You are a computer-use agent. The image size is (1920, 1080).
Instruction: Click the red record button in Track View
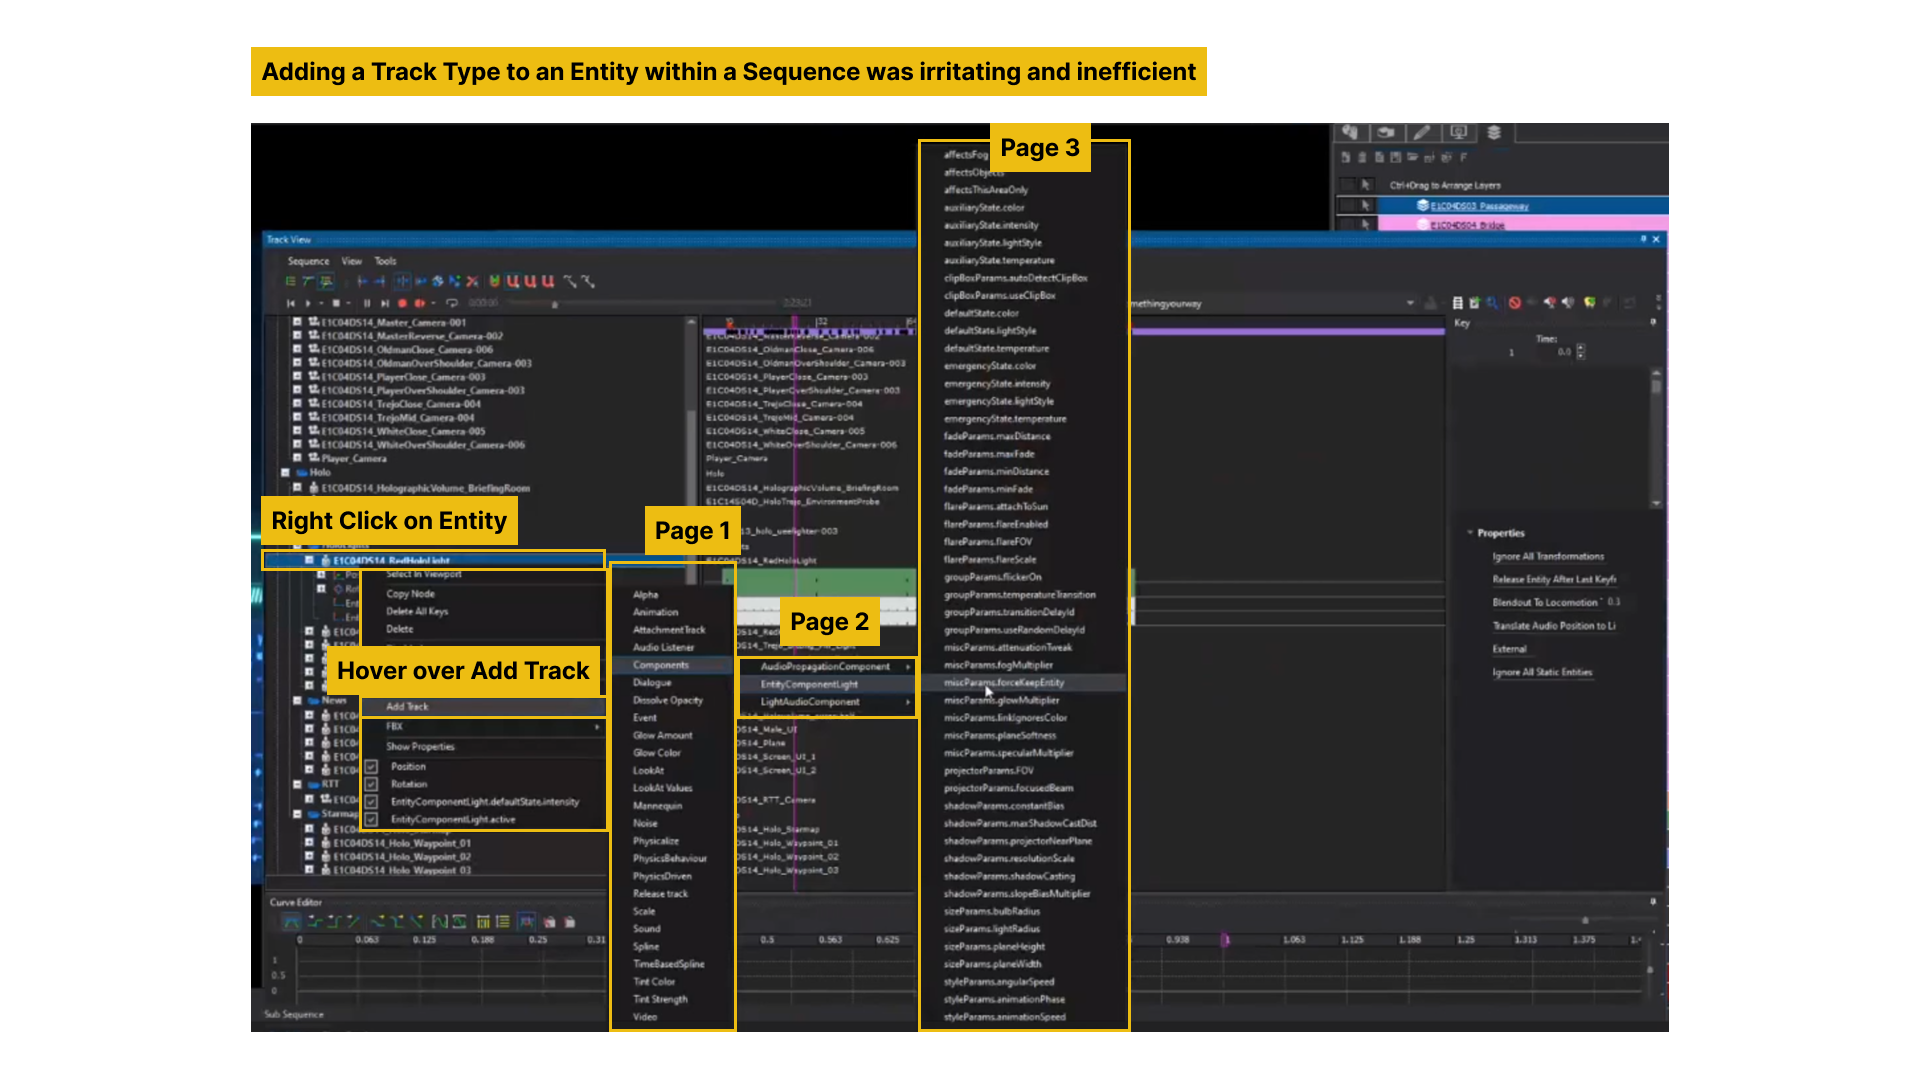[x=403, y=303]
